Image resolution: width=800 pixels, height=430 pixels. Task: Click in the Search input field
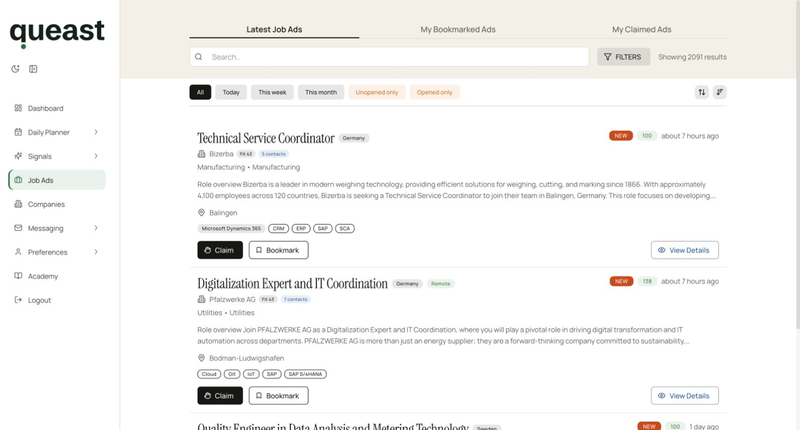[389, 57]
